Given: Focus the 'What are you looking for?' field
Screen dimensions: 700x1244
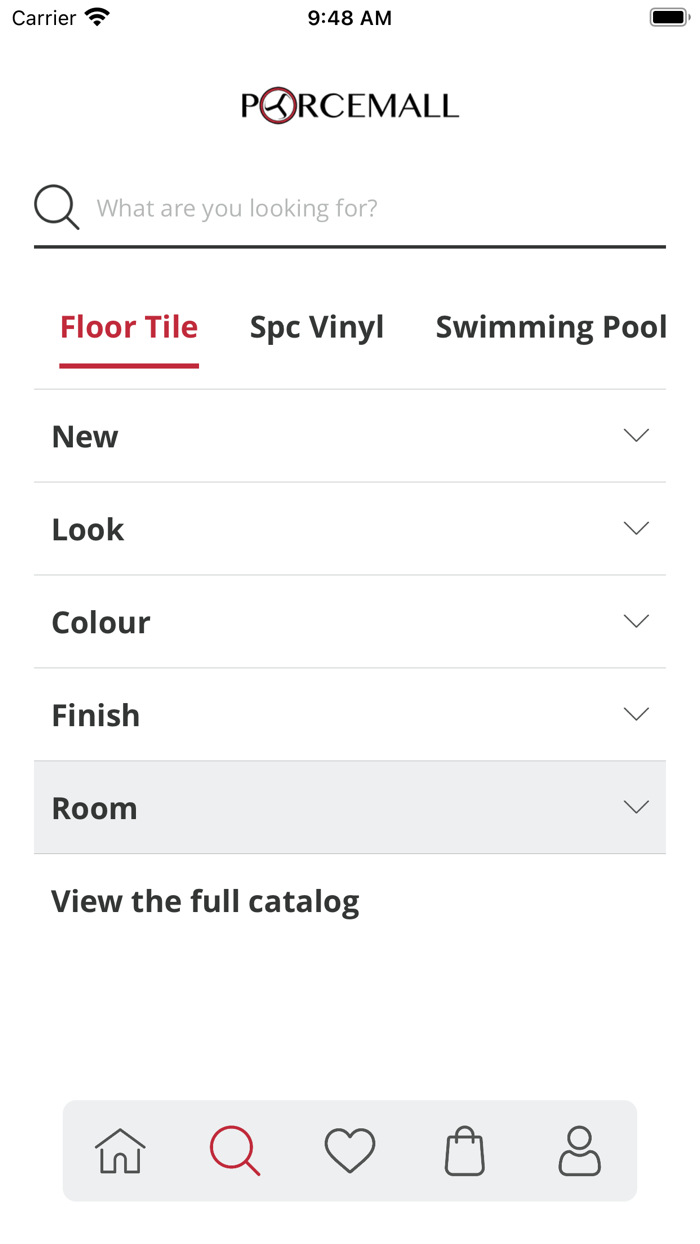Looking at the screenshot, I should [370, 208].
